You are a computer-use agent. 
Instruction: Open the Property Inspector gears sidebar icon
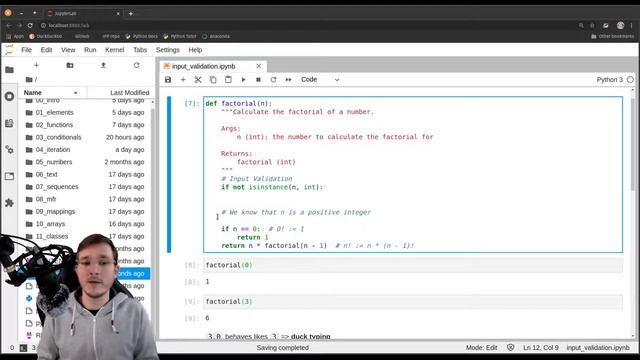click(9, 150)
